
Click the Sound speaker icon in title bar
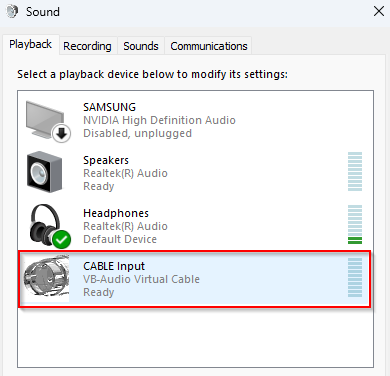pyautogui.click(x=12, y=12)
